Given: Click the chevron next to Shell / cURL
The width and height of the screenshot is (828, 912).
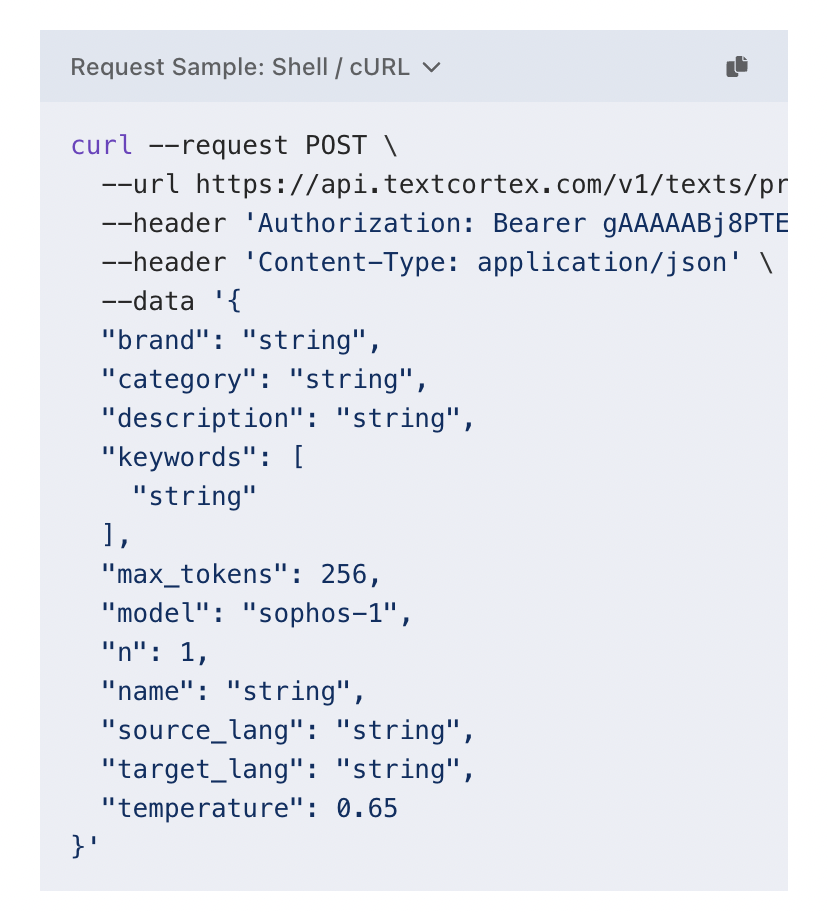Looking at the screenshot, I should tap(432, 67).
